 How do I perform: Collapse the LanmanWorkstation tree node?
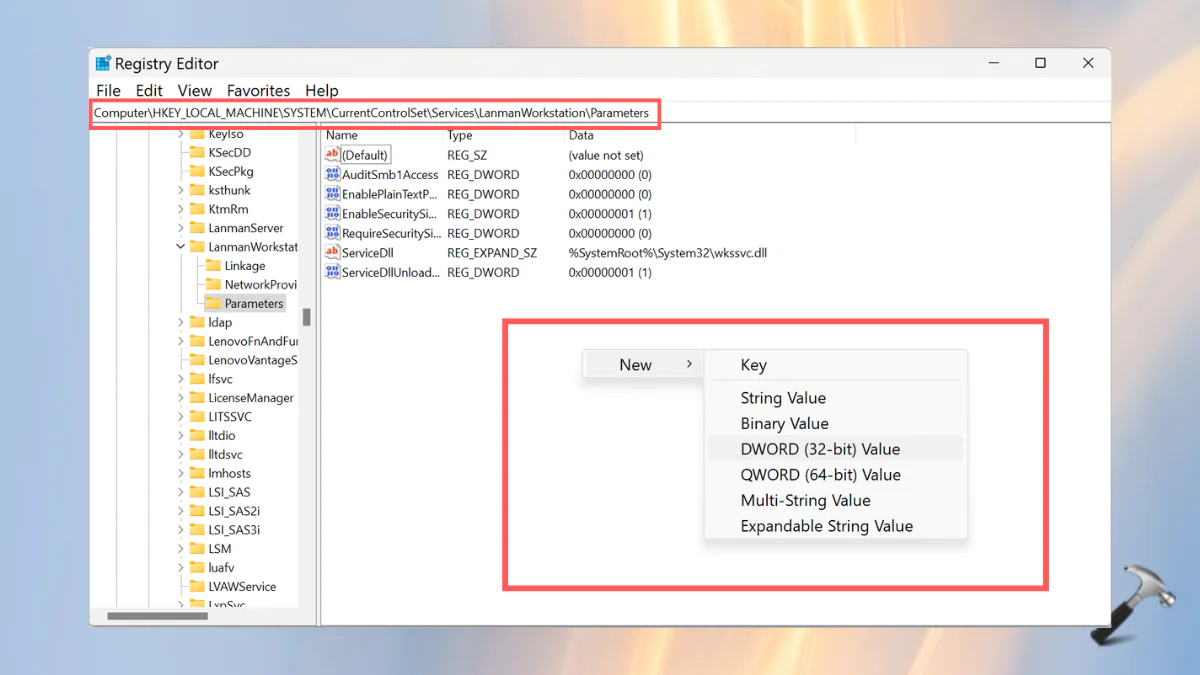[x=180, y=247]
